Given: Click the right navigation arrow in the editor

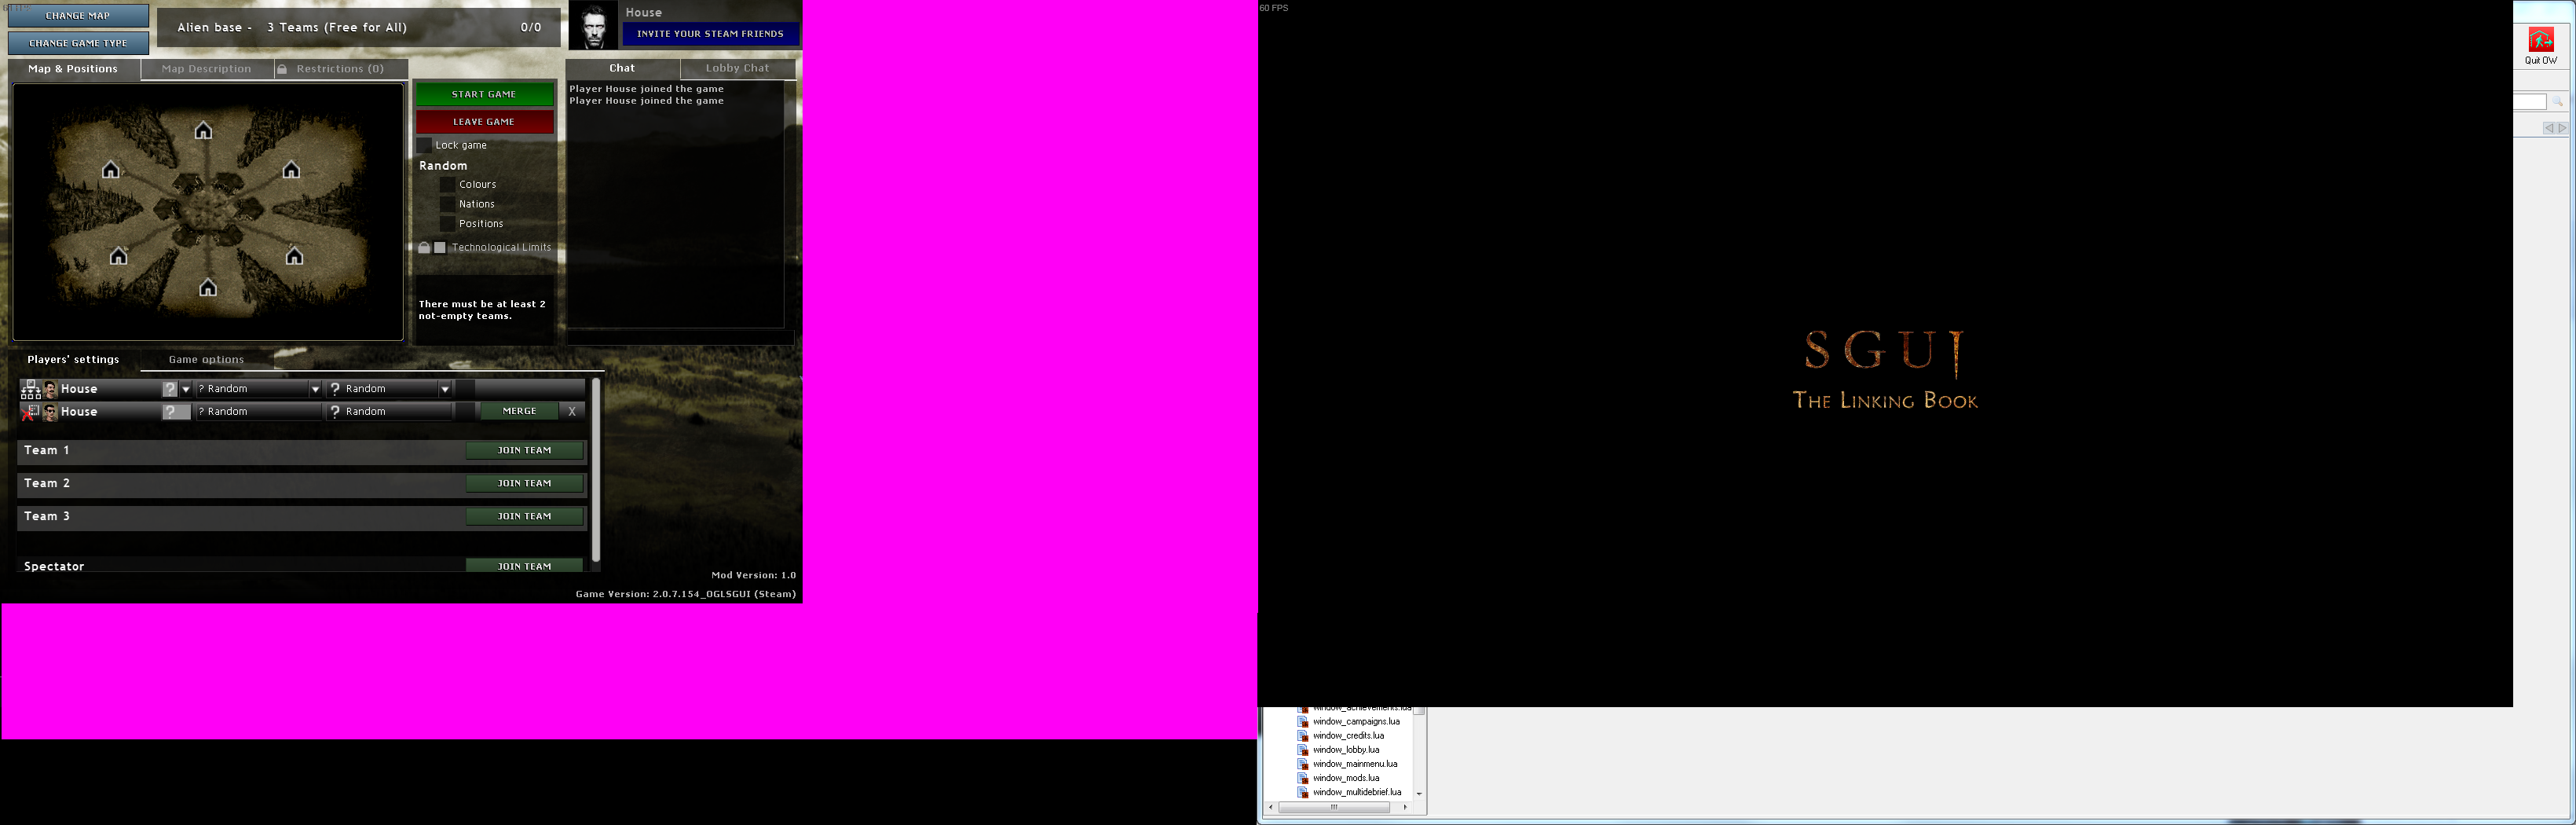Looking at the screenshot, I should coord(2562,128).
